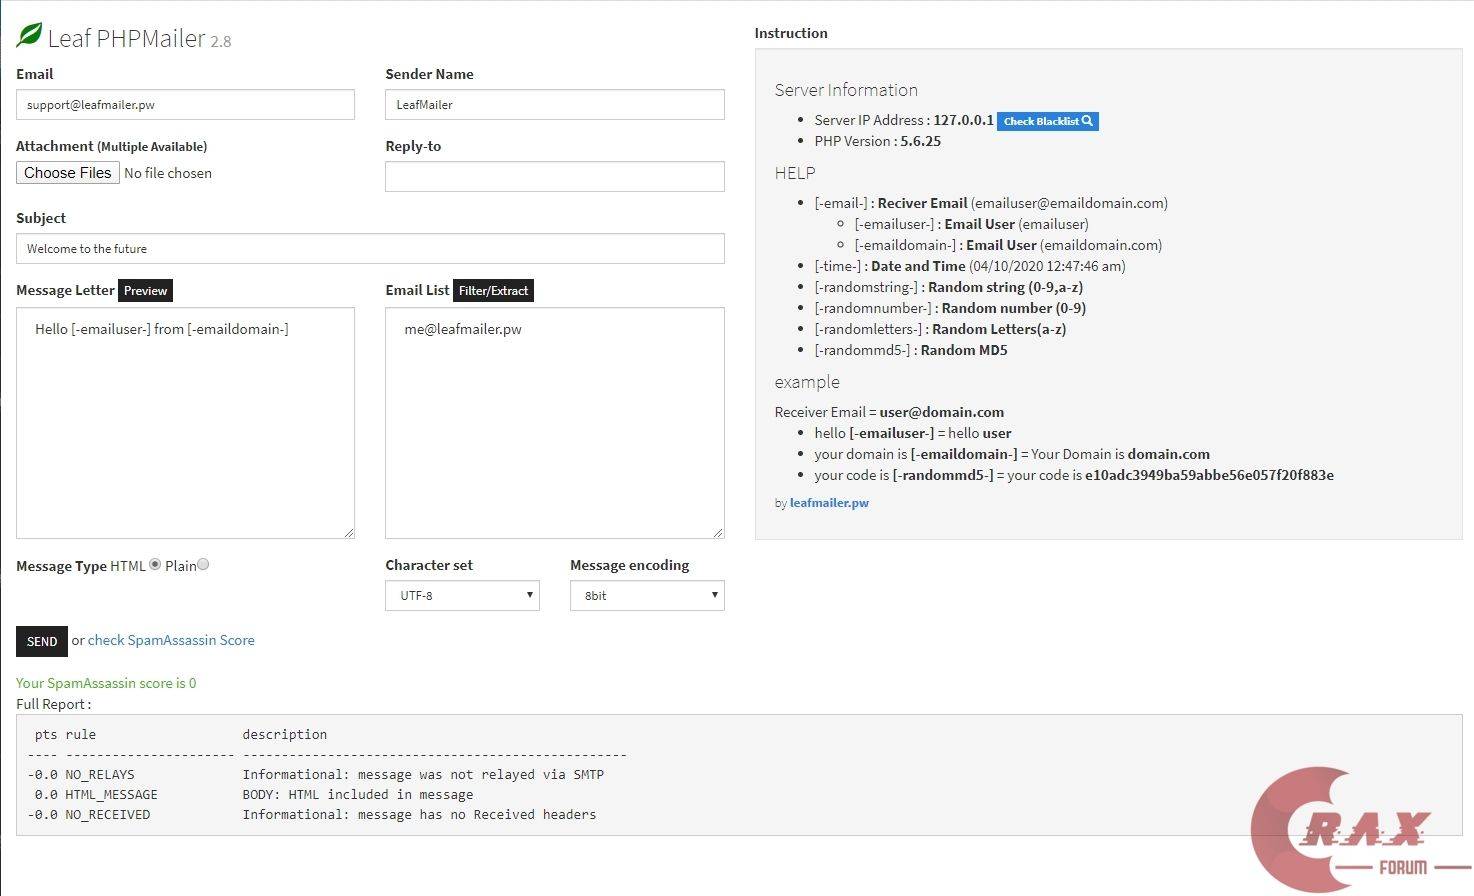Select HTML message type radio button
1474x896 pixels.
pos(155,565)
